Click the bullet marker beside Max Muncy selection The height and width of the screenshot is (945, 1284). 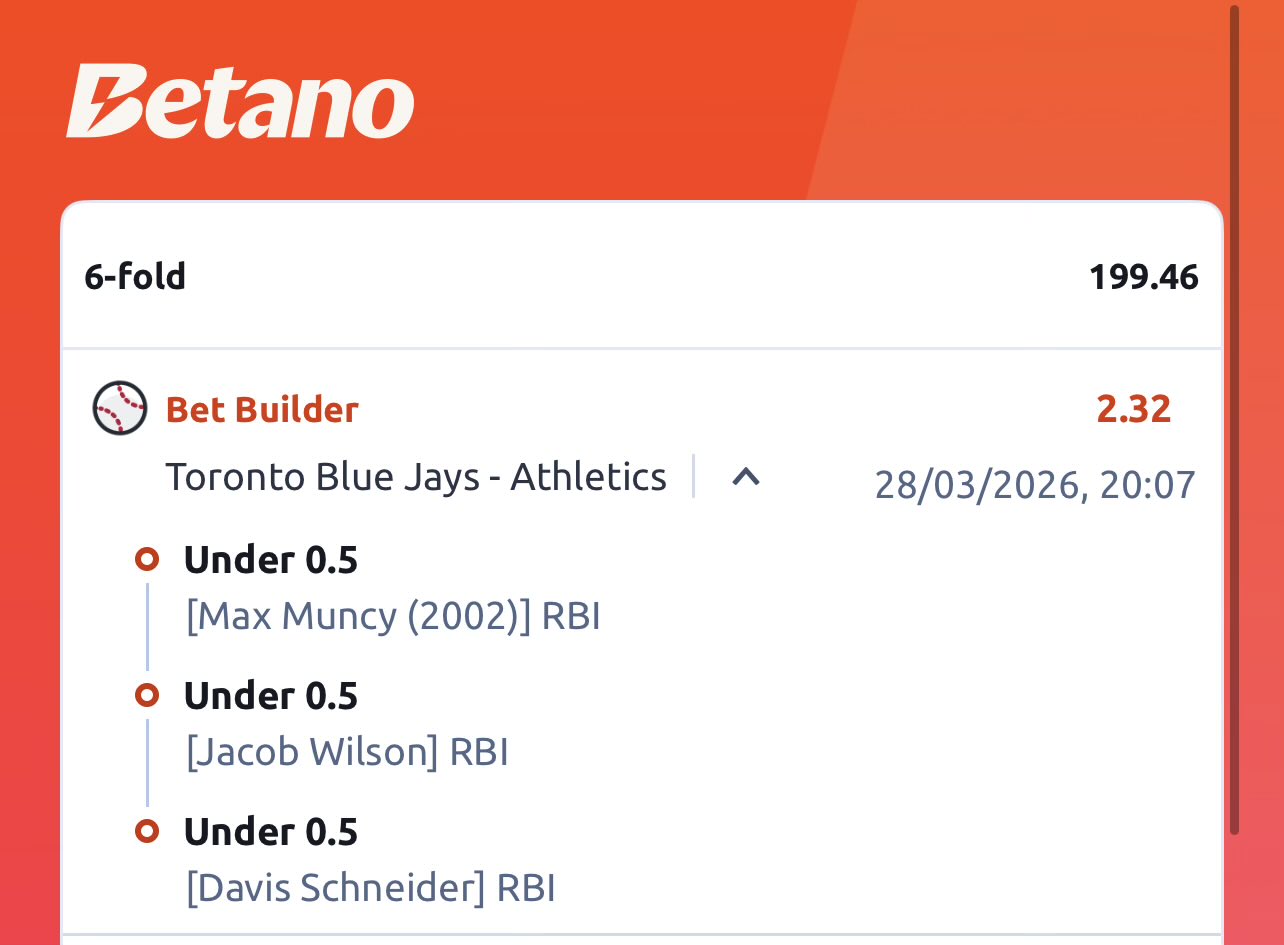[147, 559]
